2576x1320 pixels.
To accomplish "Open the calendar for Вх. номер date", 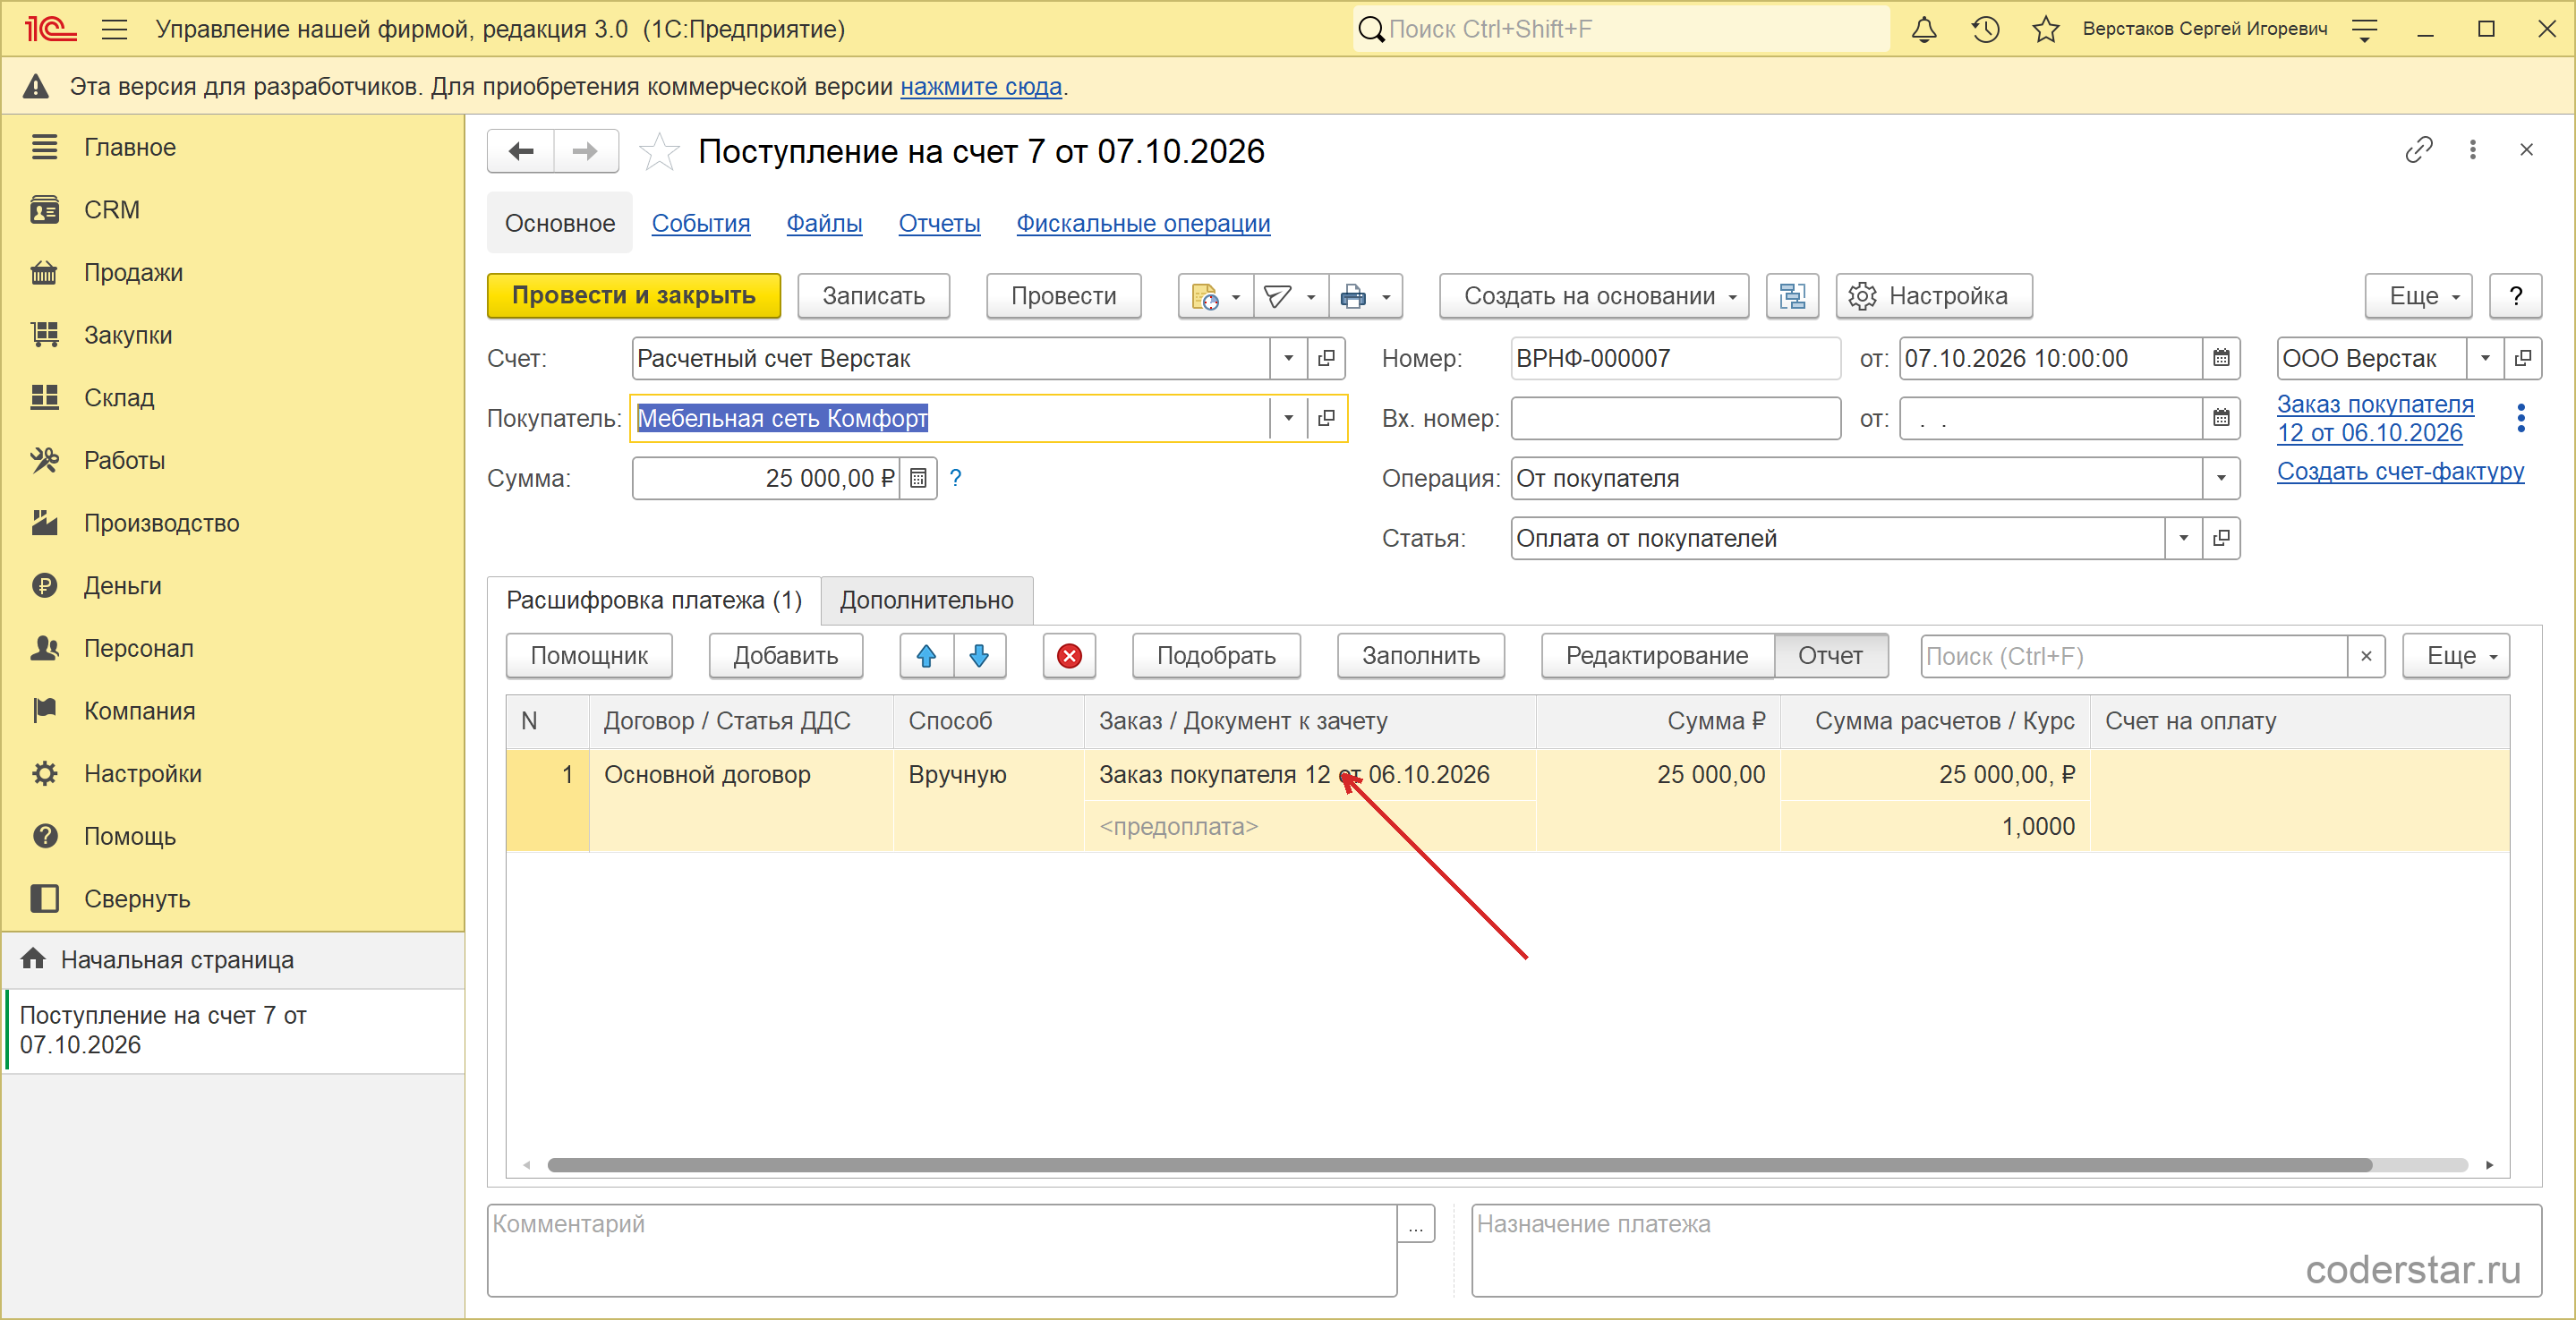I will (2221, 418).
